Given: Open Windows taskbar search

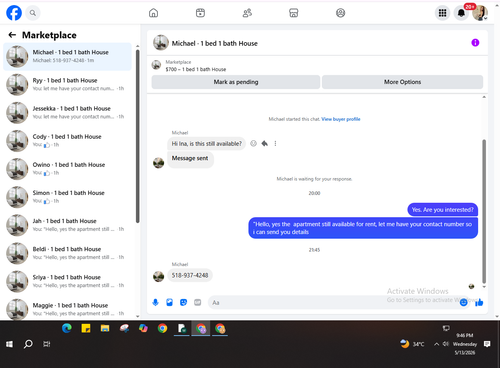Looking at the screenshot, I should point(28,344).
